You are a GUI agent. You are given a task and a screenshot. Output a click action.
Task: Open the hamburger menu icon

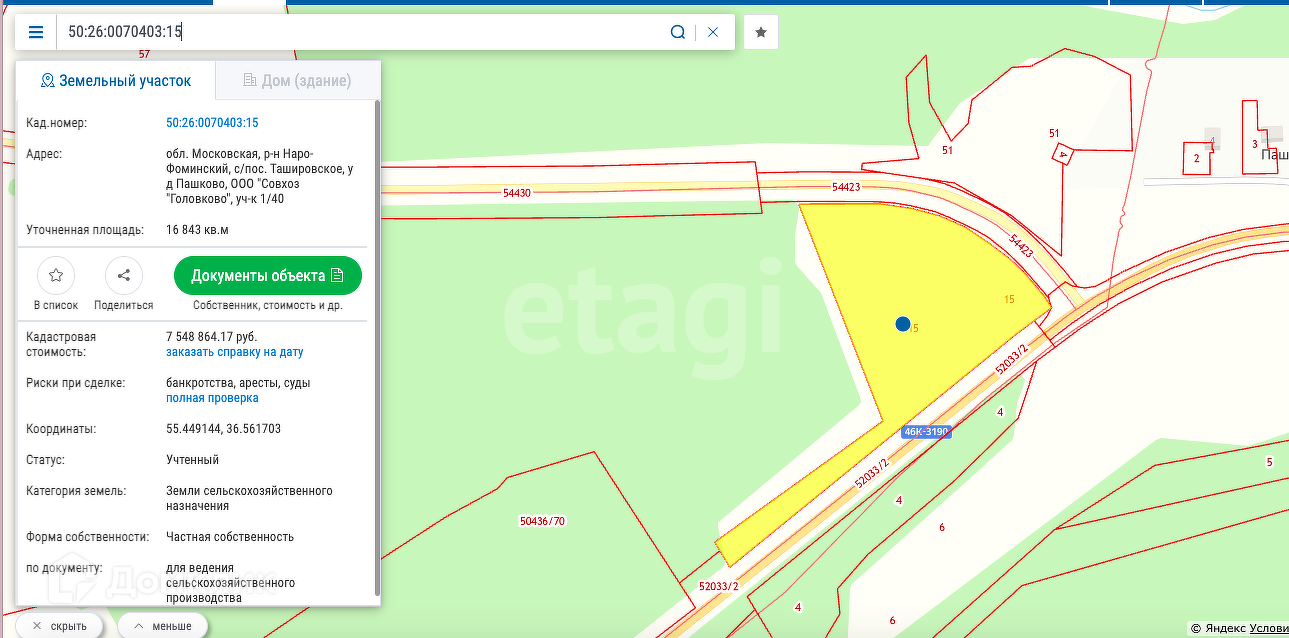pos(36,32)
